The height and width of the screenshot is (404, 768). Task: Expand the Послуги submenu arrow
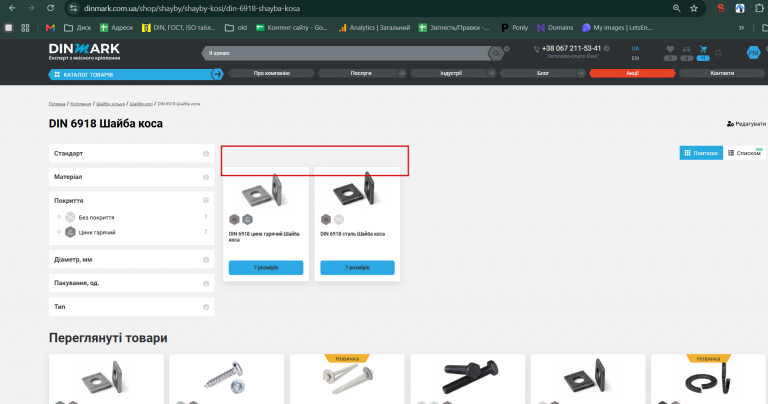[402, 73]
